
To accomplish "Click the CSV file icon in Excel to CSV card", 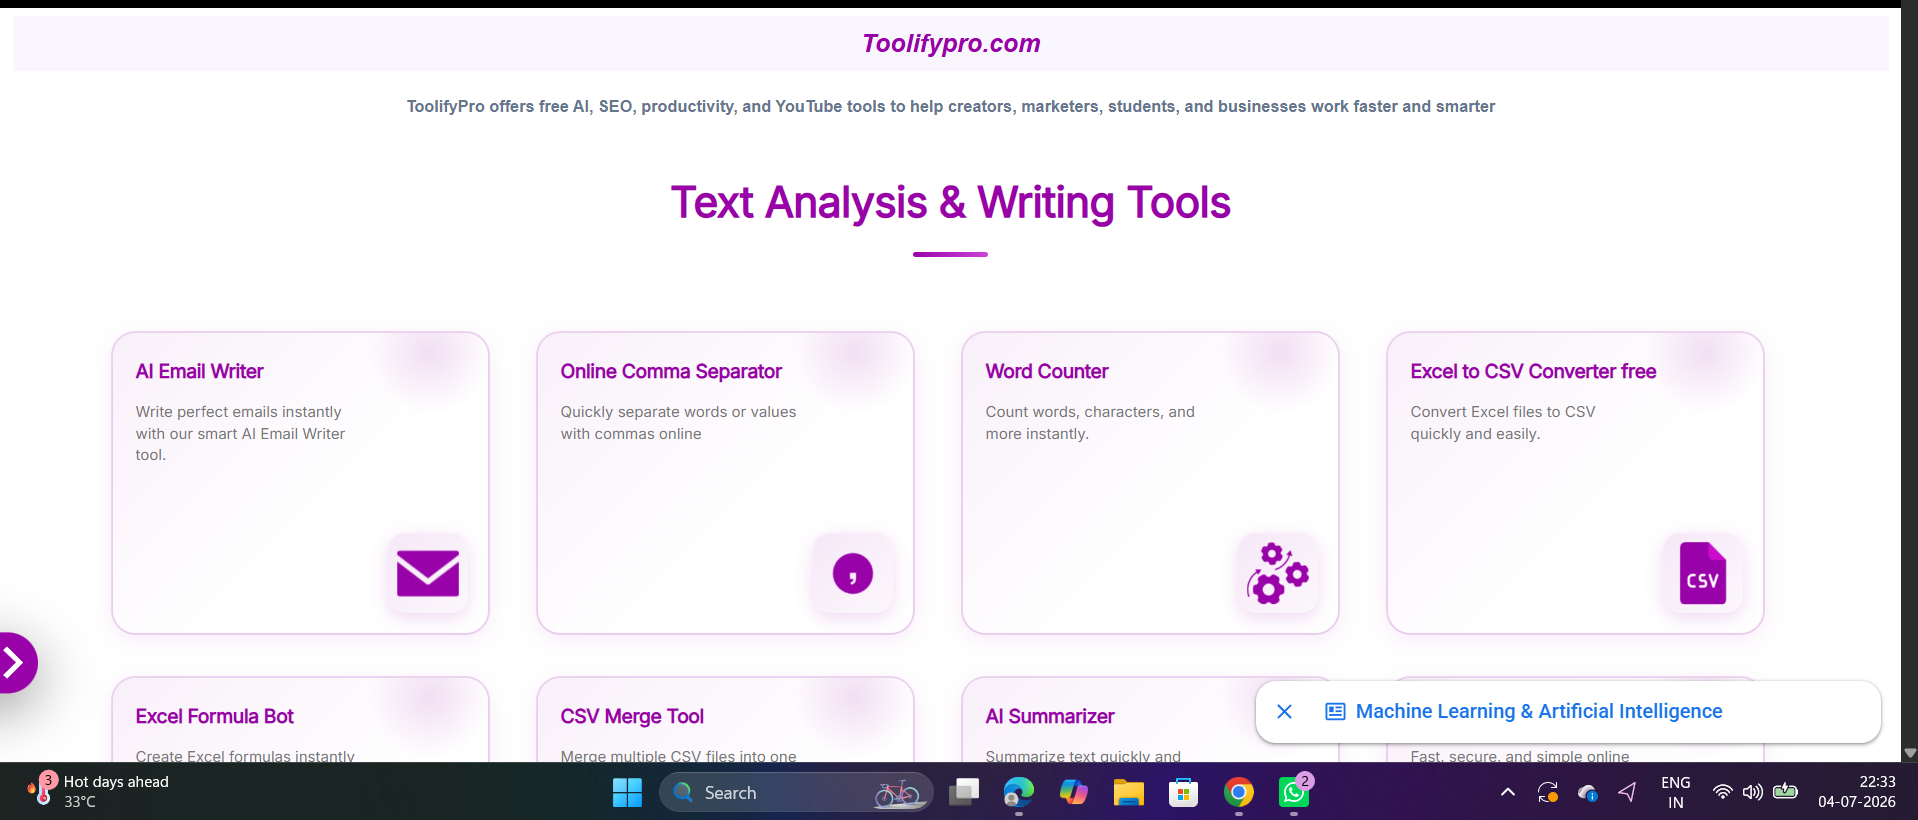I will 1703,573.
